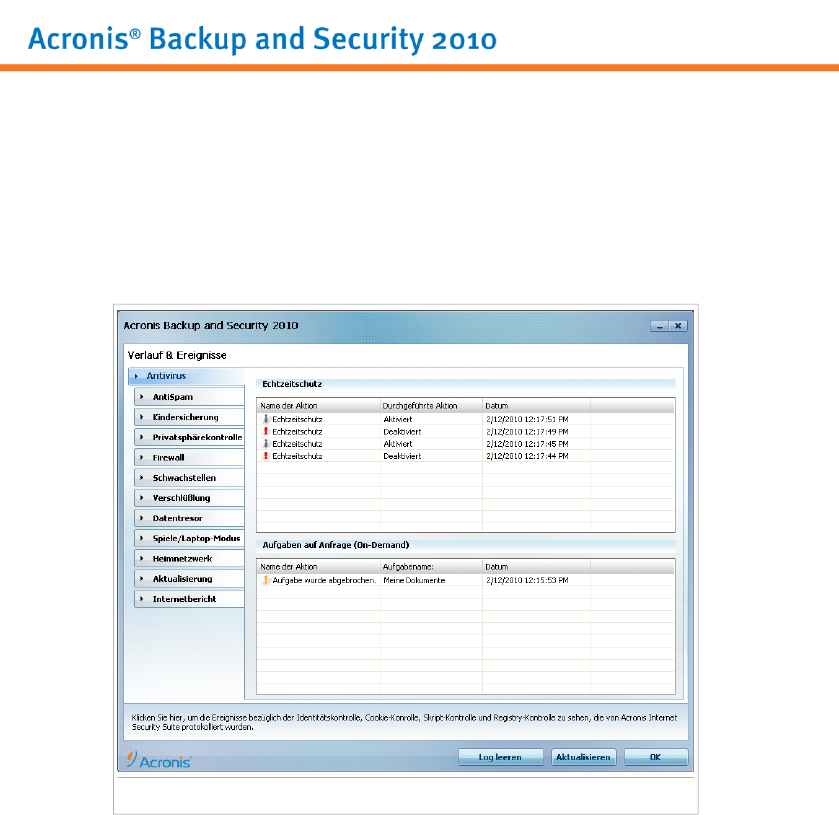Viewport: 839px width, 815px height.
Task: Click the arrow beside Antivirus
Action: pyautogui.click(x=136, y=376)
